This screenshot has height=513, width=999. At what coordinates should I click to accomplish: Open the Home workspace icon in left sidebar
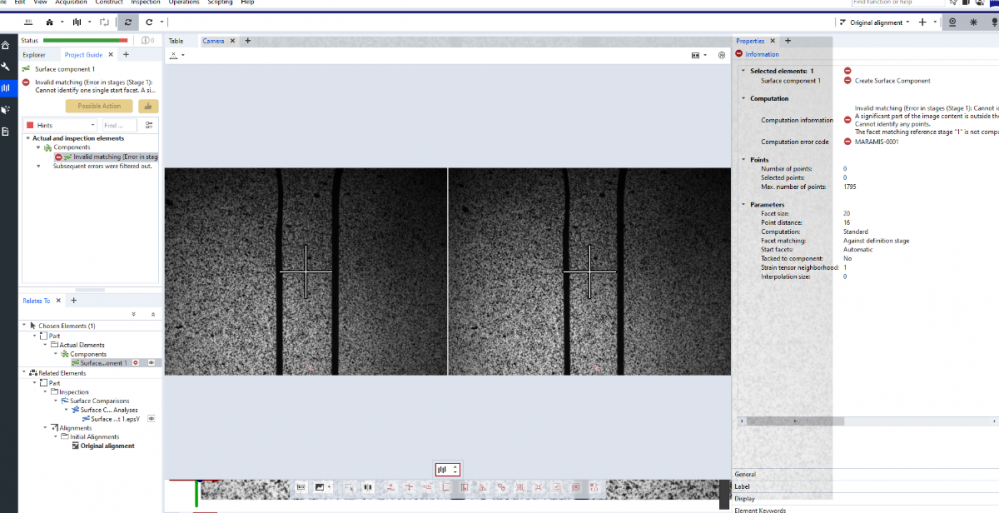point(6,45)
